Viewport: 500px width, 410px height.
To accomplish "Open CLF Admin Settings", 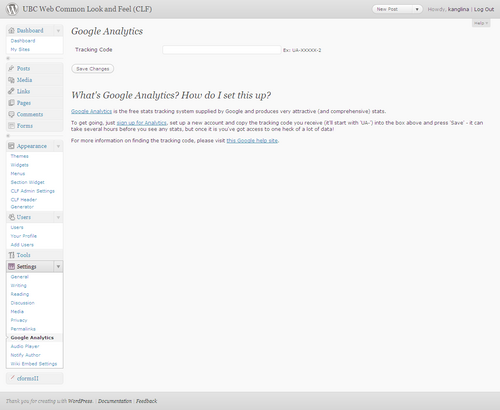I will pyautogui.click(x=33, y=191).
